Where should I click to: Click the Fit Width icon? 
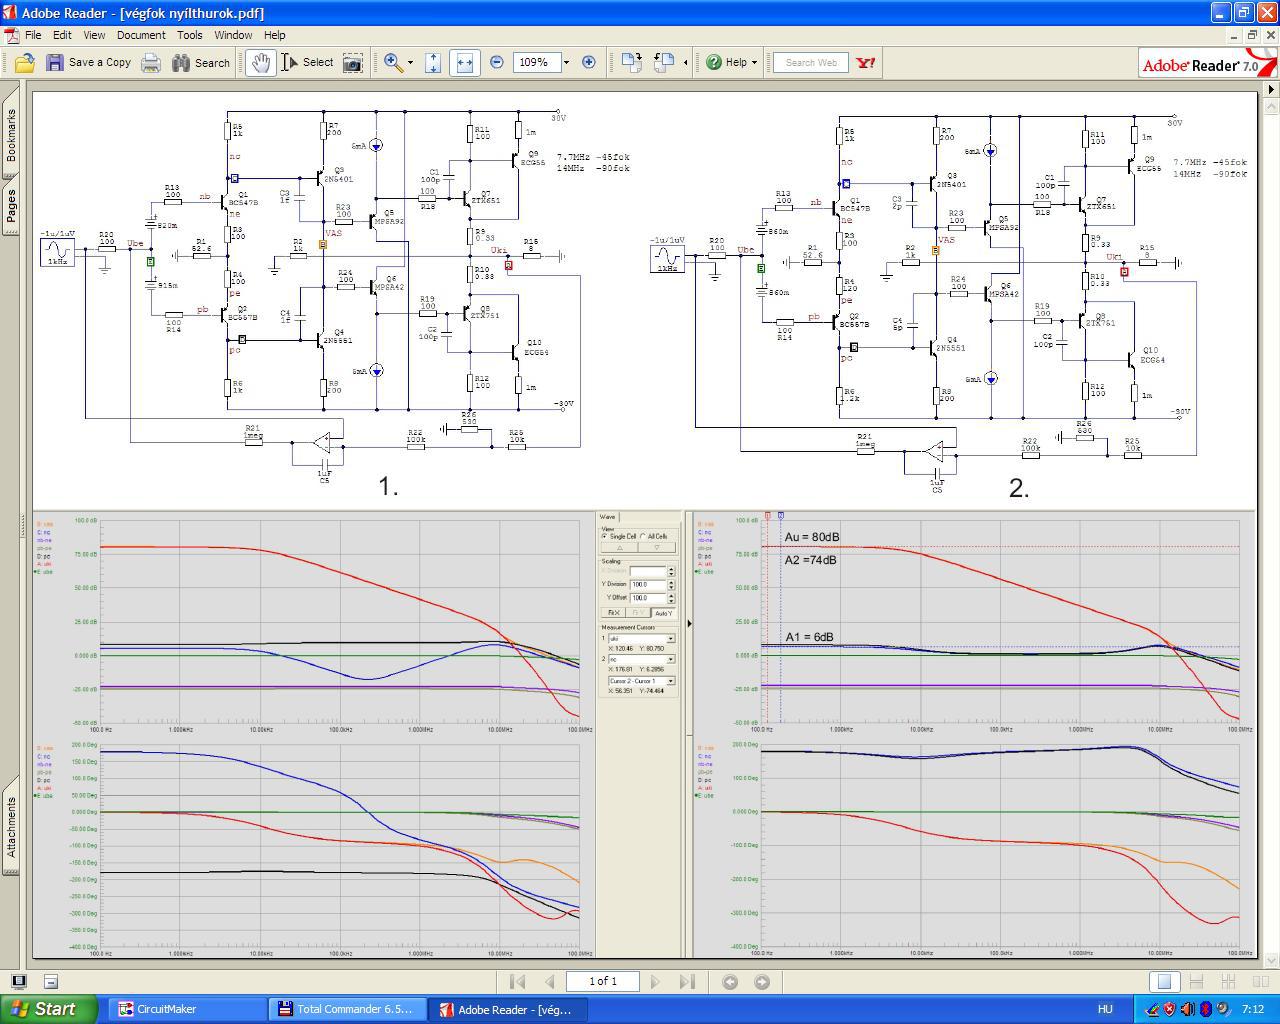[x=464, y=62]
